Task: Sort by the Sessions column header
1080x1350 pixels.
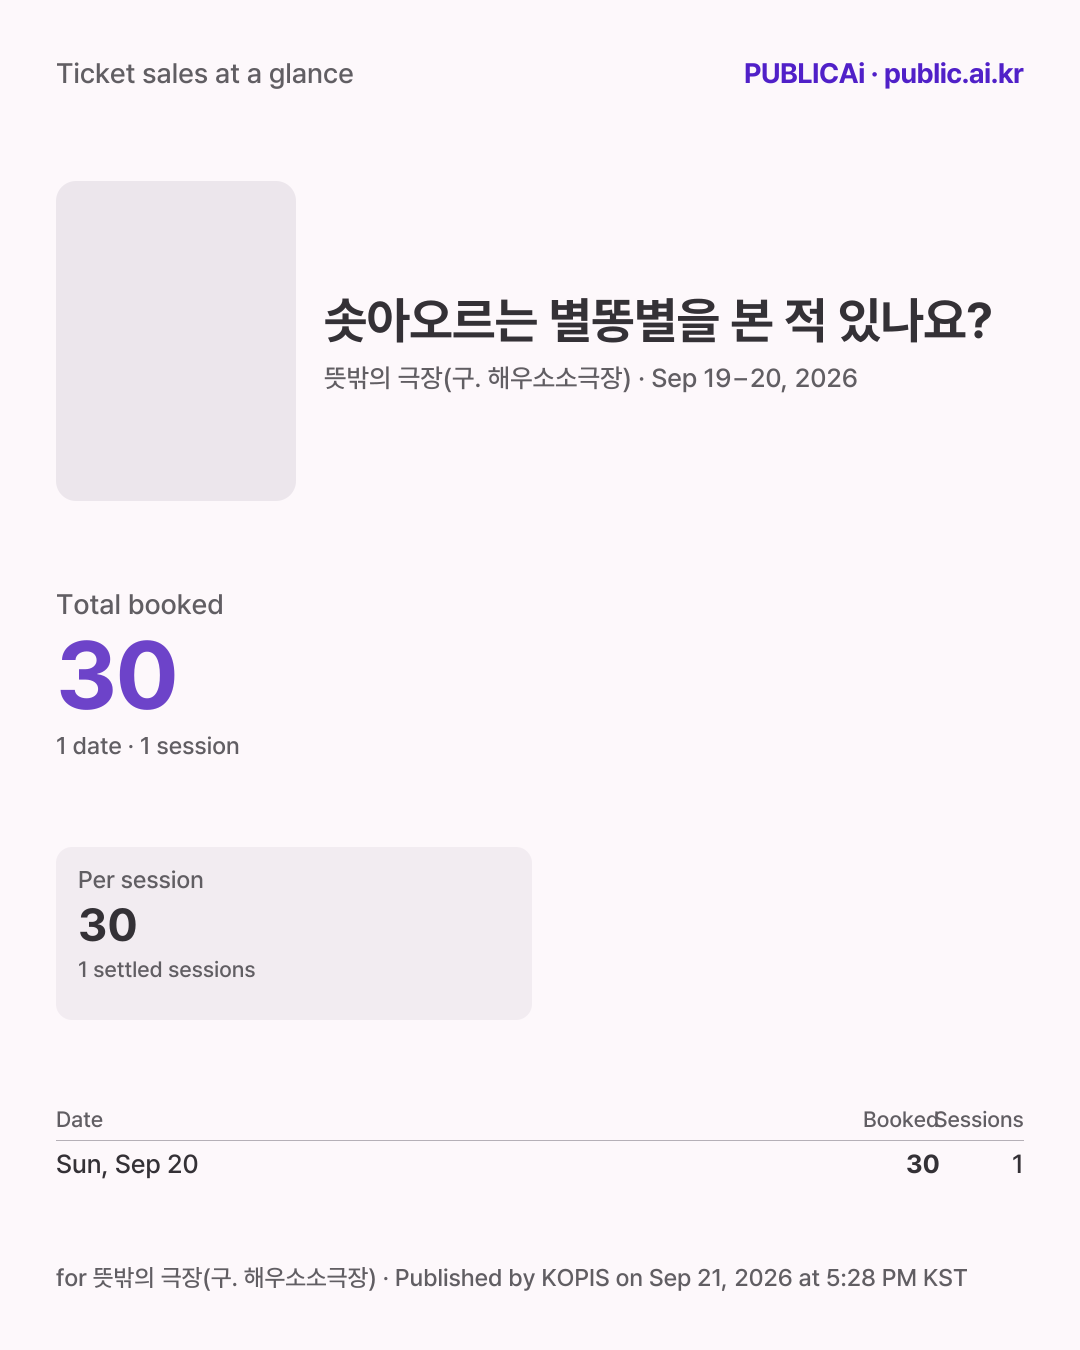Action: click(x=980, y=1120)
